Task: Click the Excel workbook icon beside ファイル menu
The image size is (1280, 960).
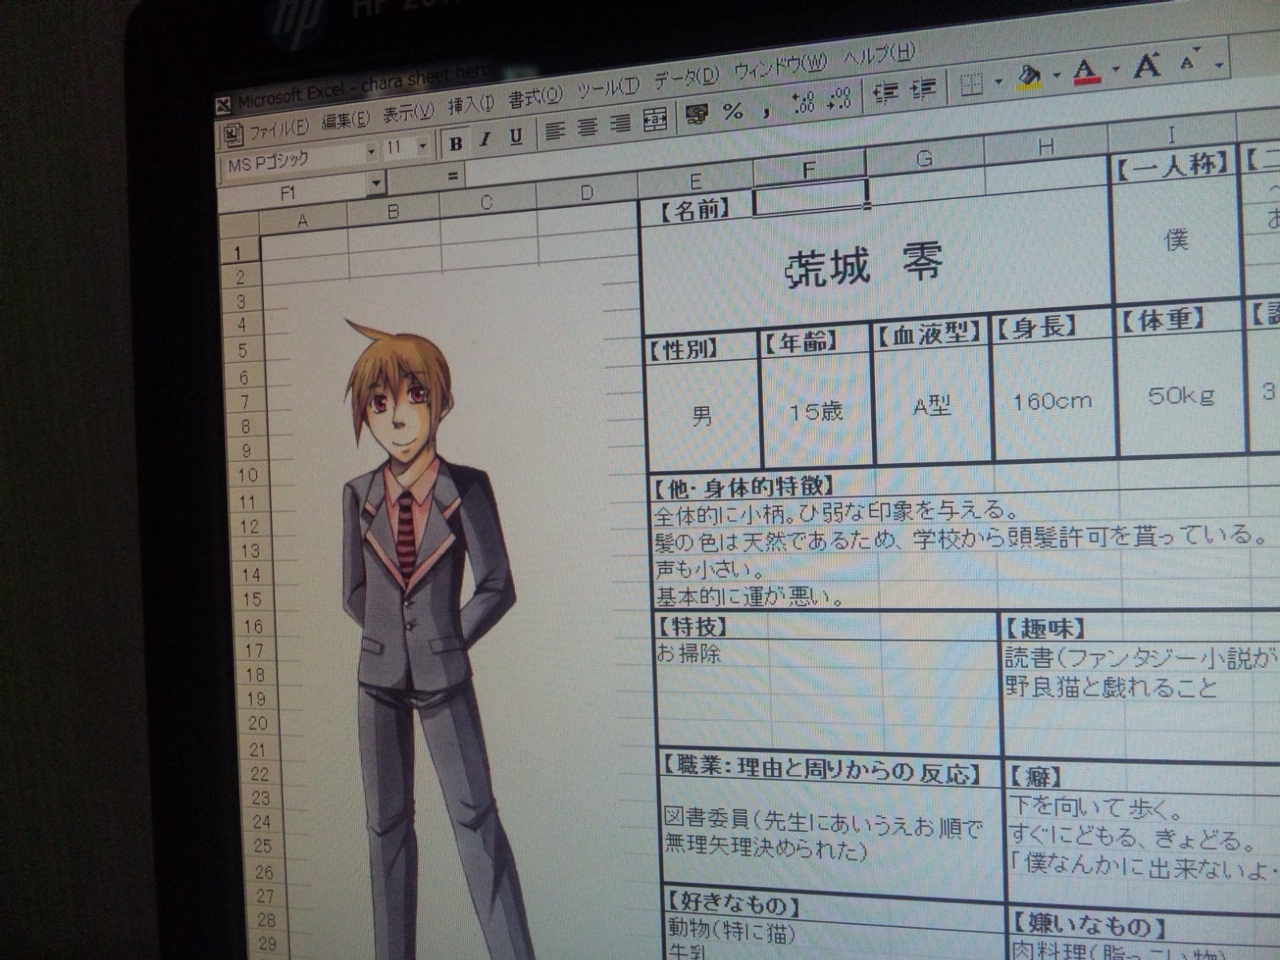Action: 232,134
